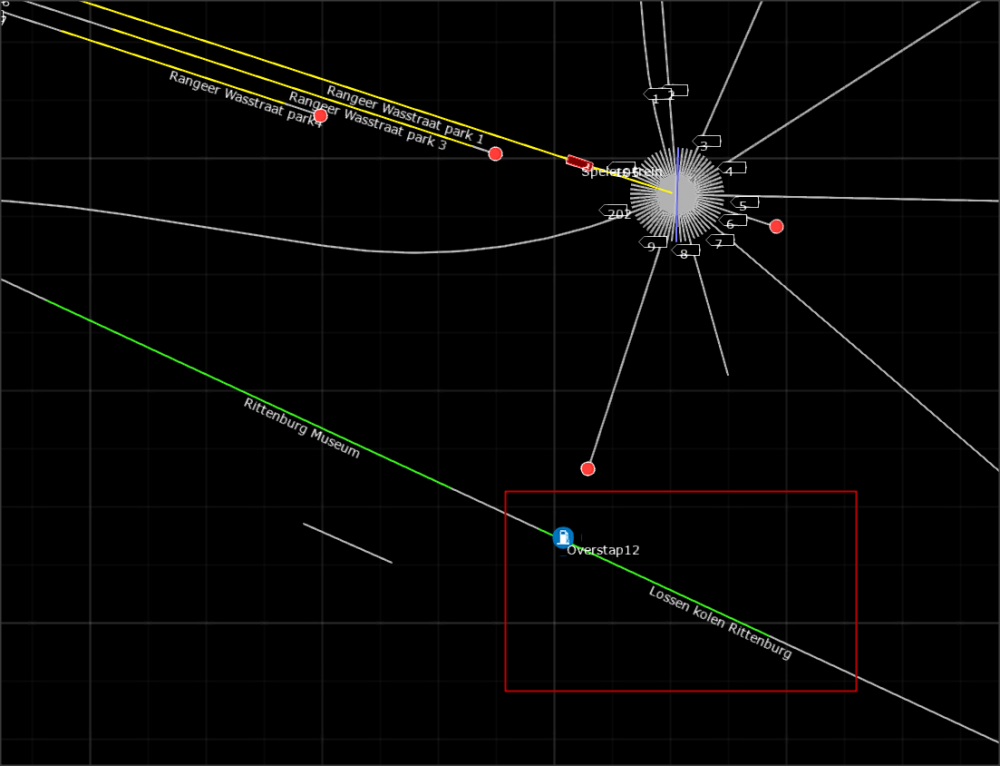This screenshot has width=1000, height=766.
Task: Click the leftmost red dot on the map
Action: pyautogui.click(x=320, y=116)
